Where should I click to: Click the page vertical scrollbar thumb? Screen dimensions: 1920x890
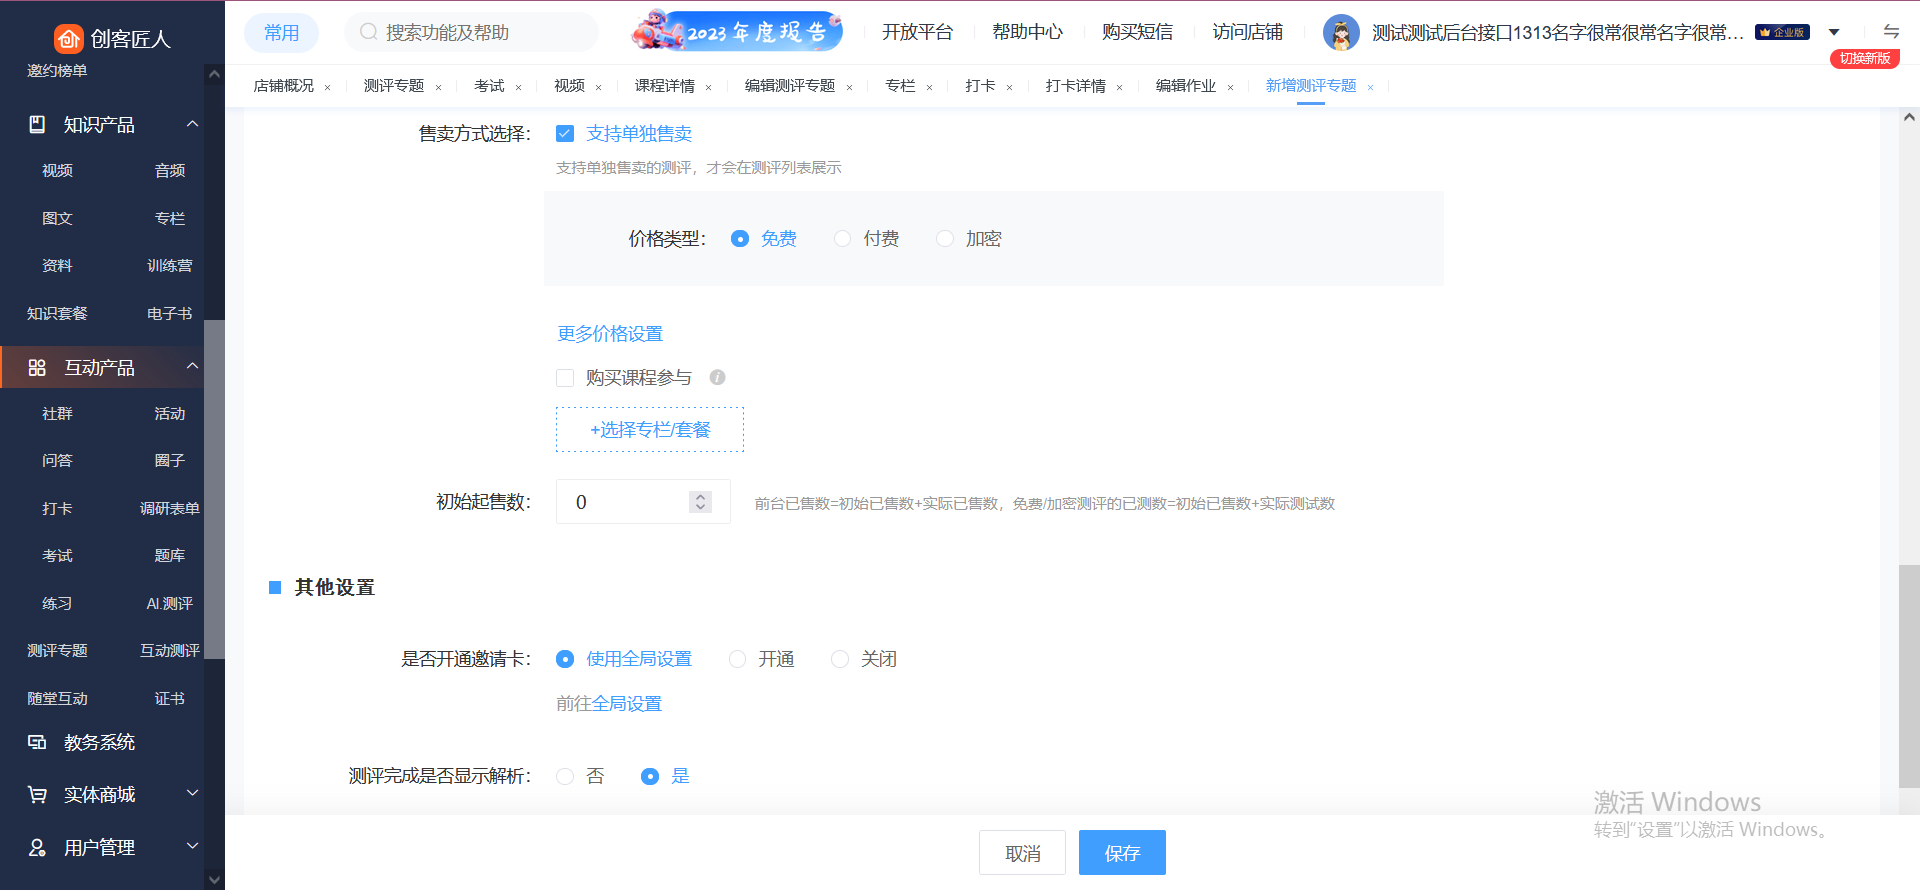tap(1908, 675)
